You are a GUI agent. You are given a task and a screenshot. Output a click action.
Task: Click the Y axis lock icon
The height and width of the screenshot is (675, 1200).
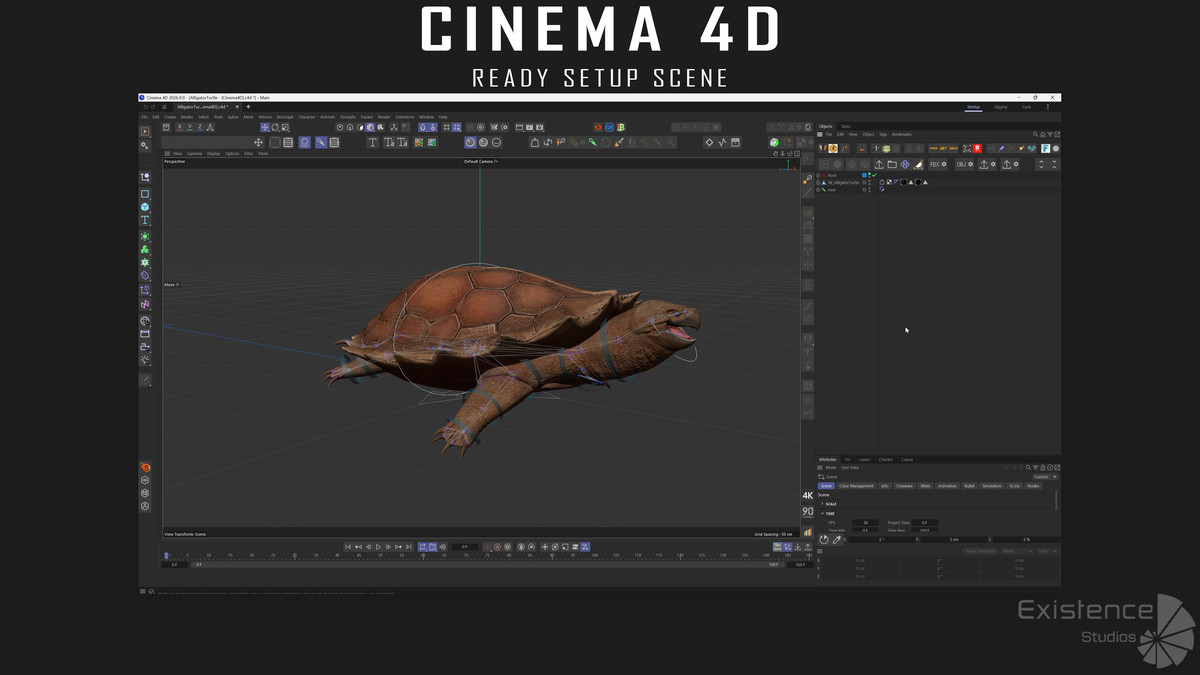[190, 127]
